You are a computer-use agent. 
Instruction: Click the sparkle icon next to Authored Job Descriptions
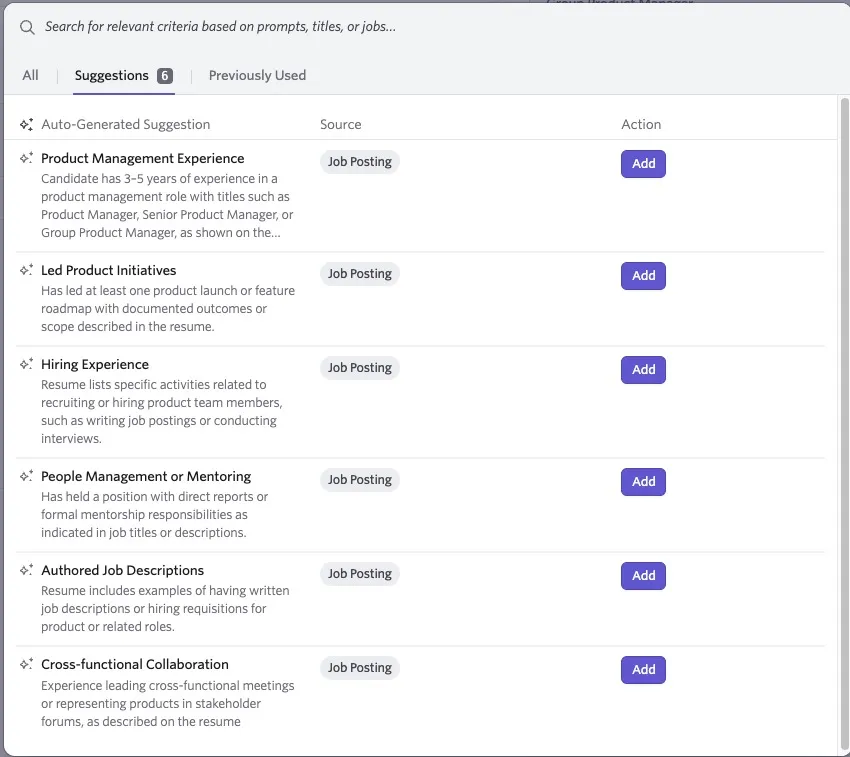pyautogui.click(x=27, y=570)
